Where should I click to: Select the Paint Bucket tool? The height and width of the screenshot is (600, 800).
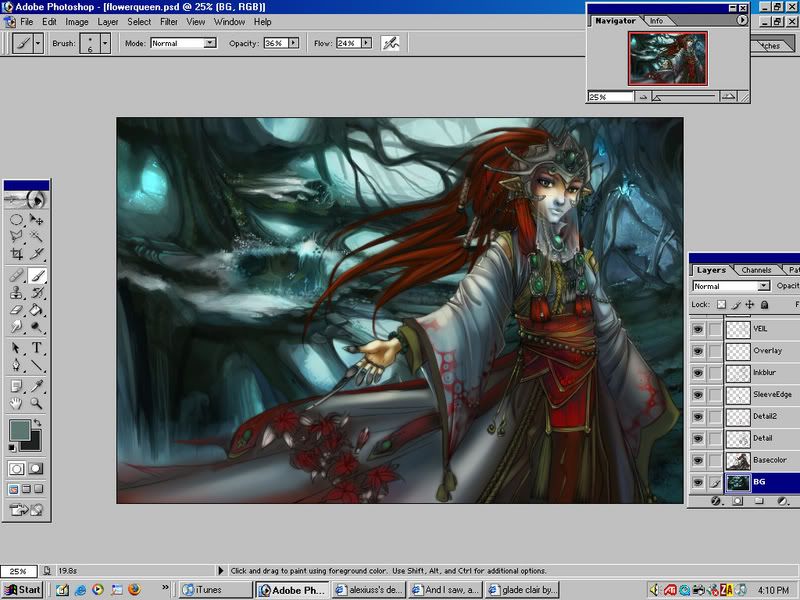coord(36,310)
